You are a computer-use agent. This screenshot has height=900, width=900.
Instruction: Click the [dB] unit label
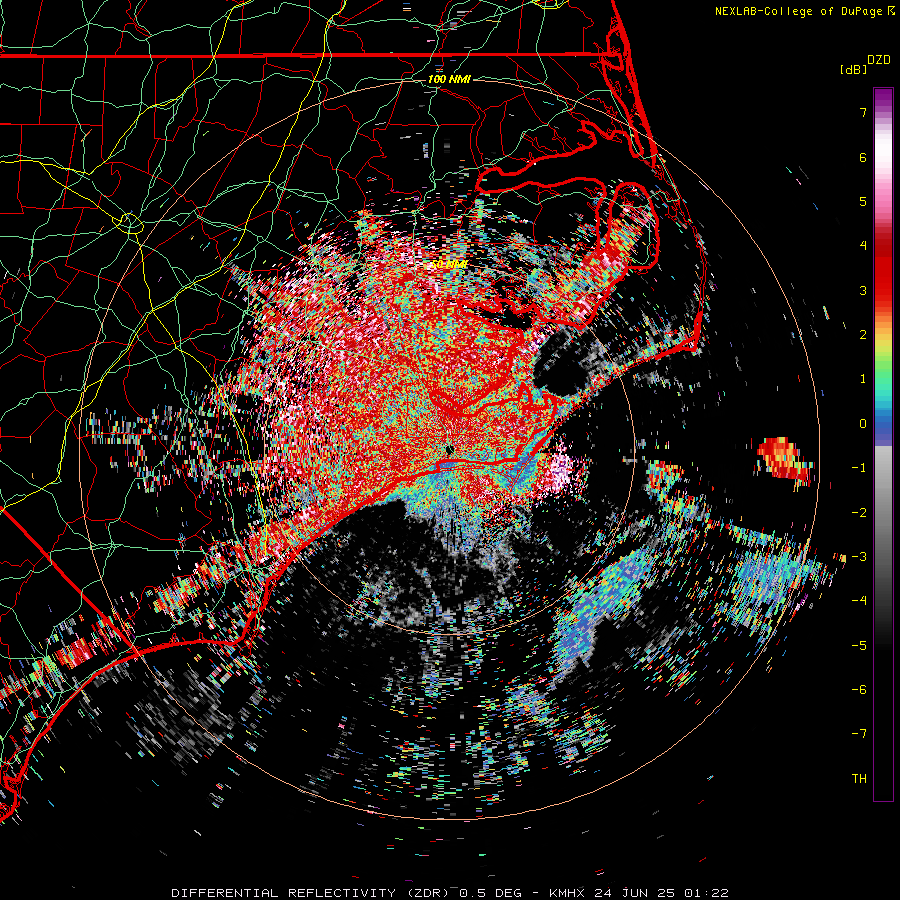[x=854, y=69]
